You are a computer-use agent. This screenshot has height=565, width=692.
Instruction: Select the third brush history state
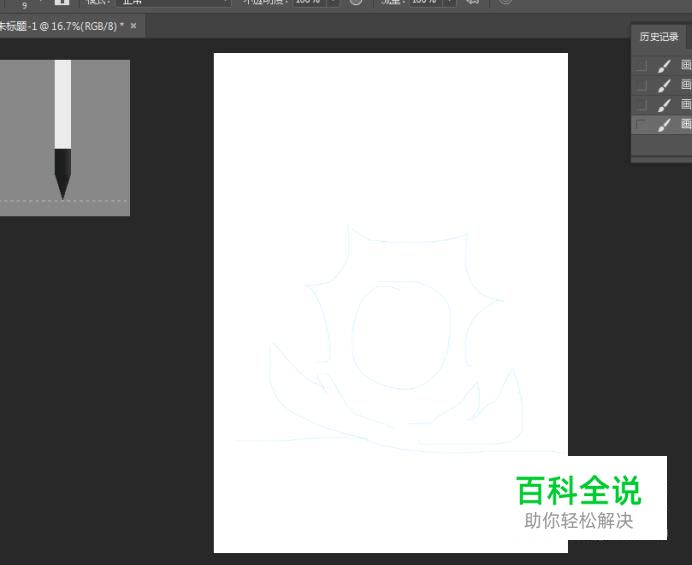click(x=662, y=105)
